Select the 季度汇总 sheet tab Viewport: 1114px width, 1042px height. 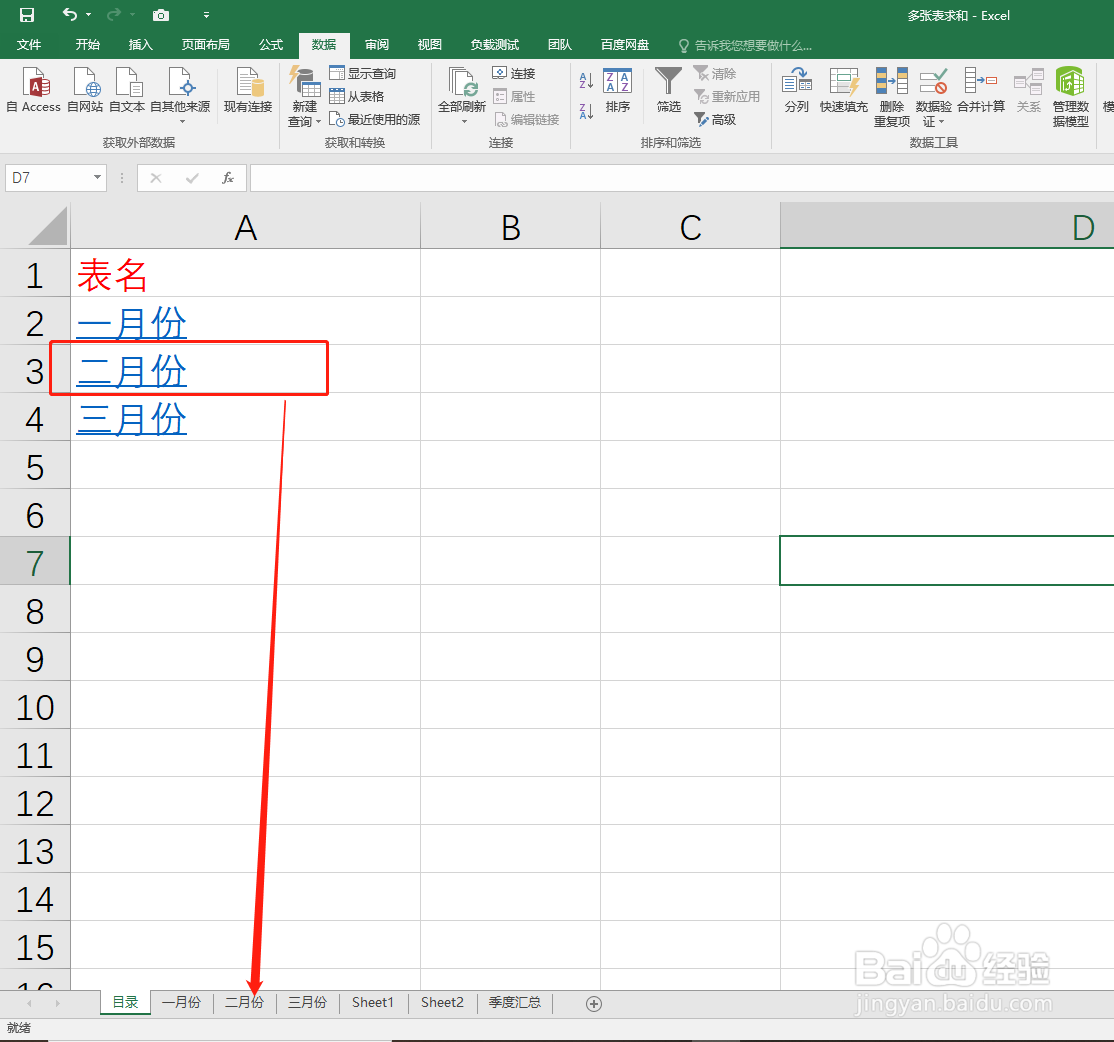point(514,1002)
